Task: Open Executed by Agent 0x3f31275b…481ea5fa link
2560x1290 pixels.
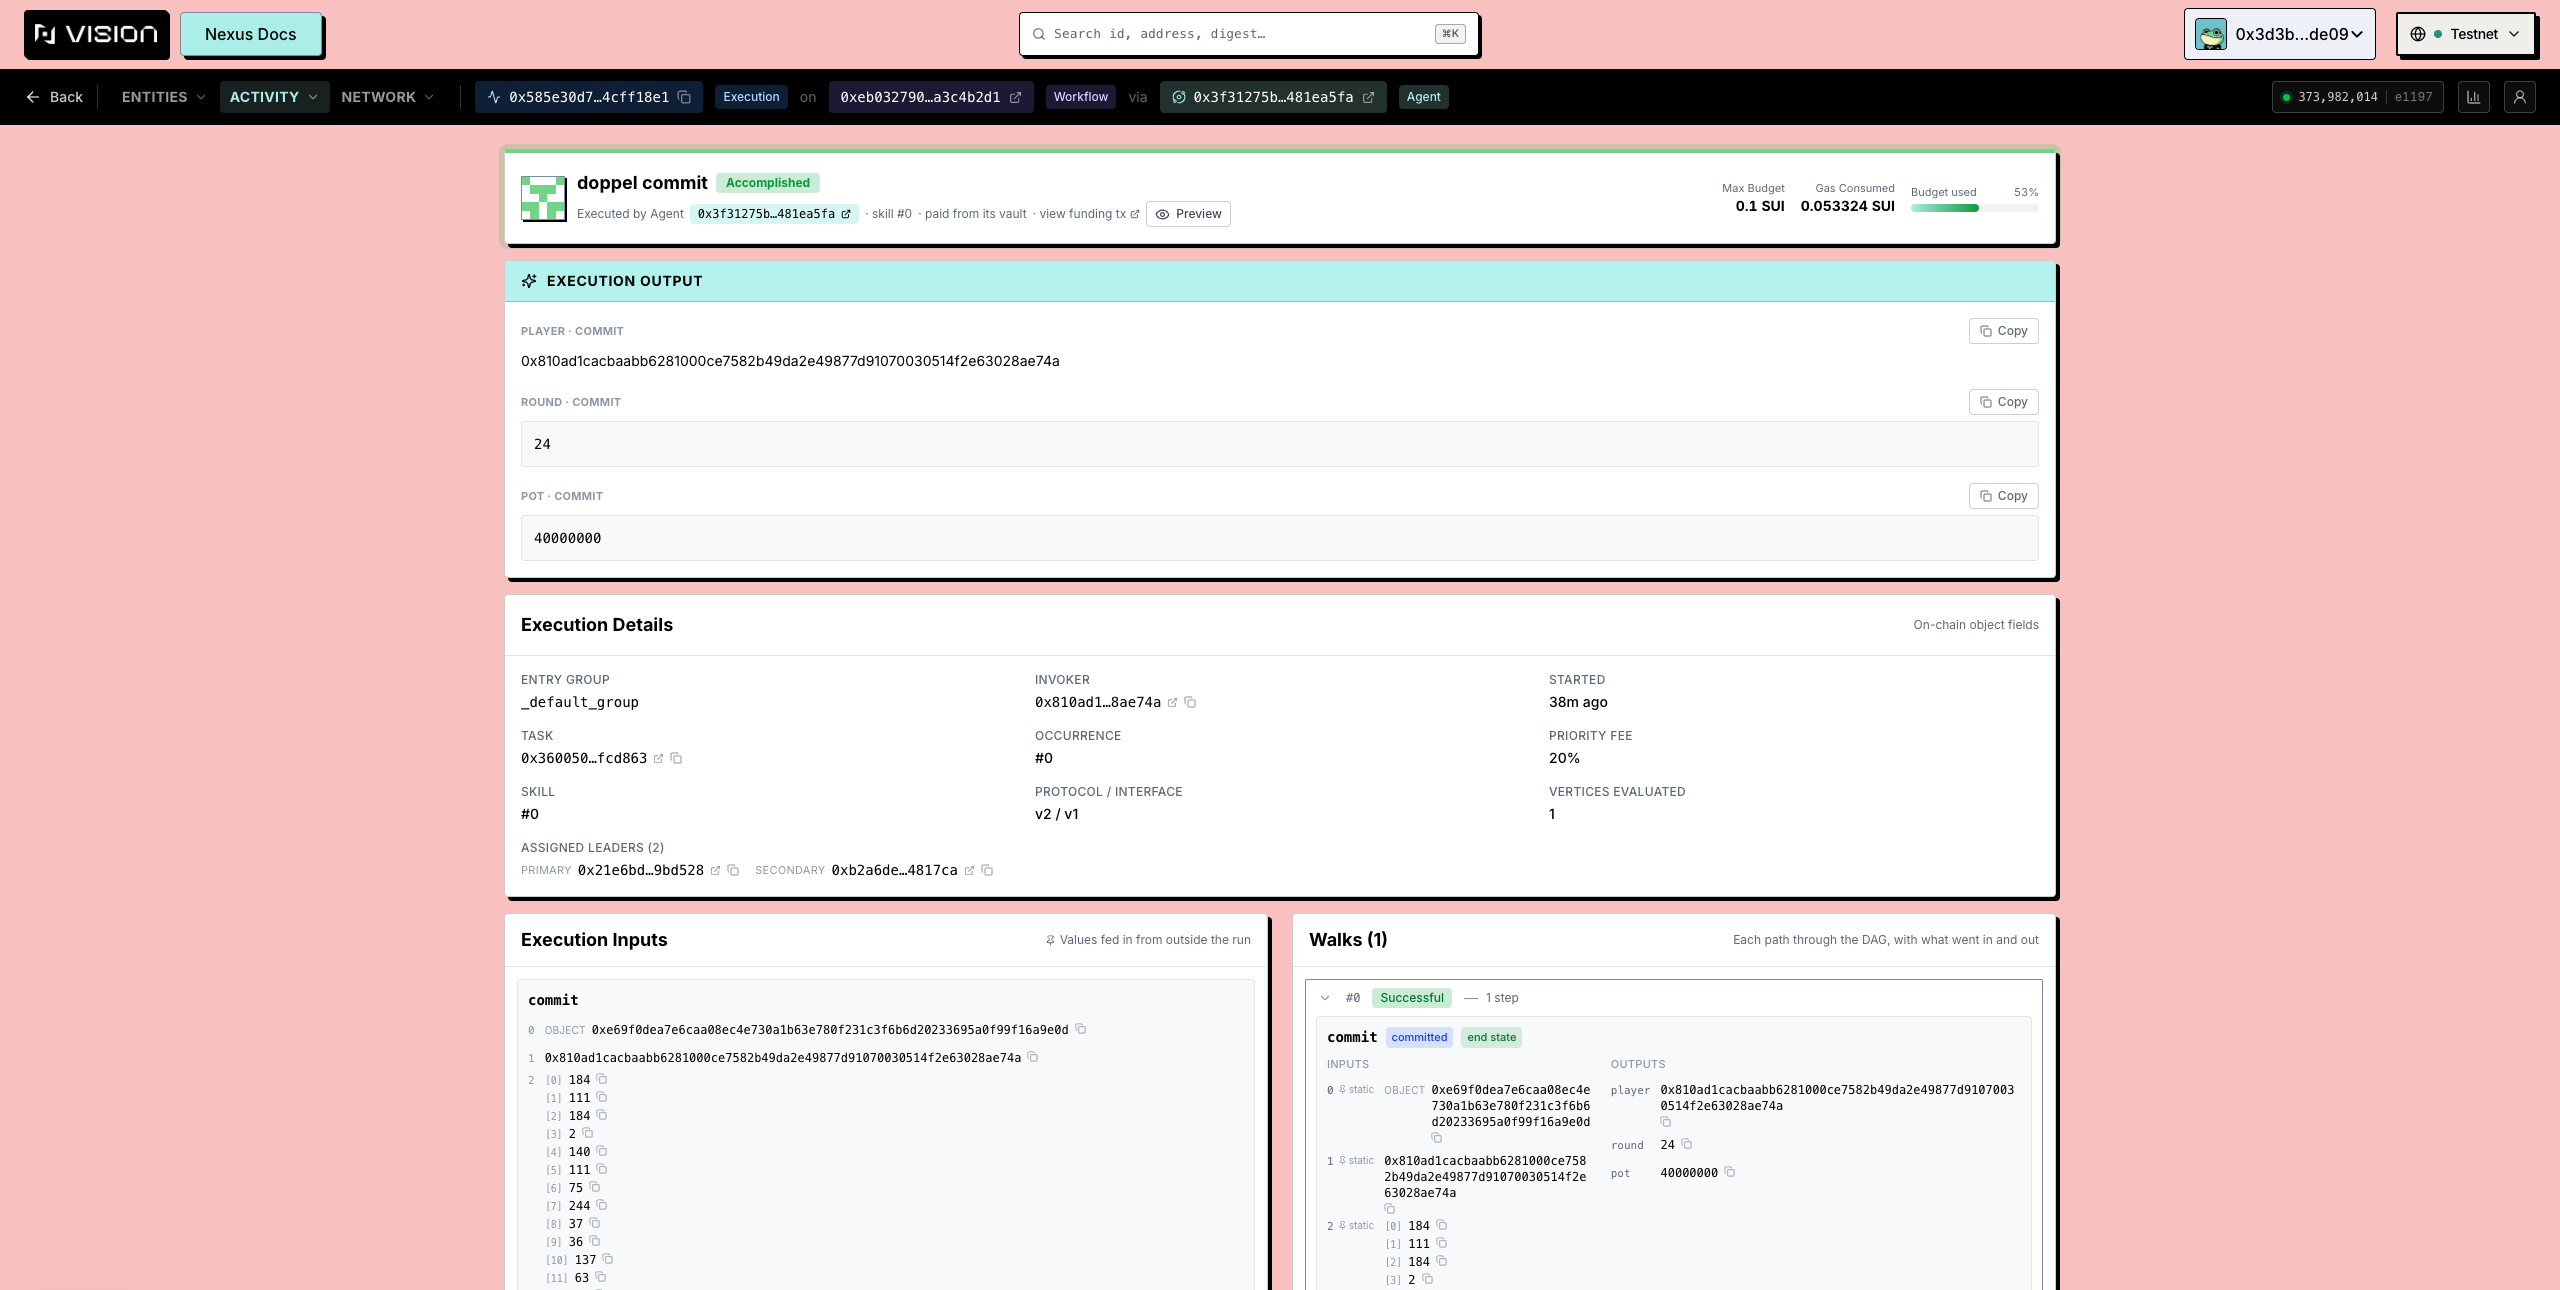Action: (774, 214)
